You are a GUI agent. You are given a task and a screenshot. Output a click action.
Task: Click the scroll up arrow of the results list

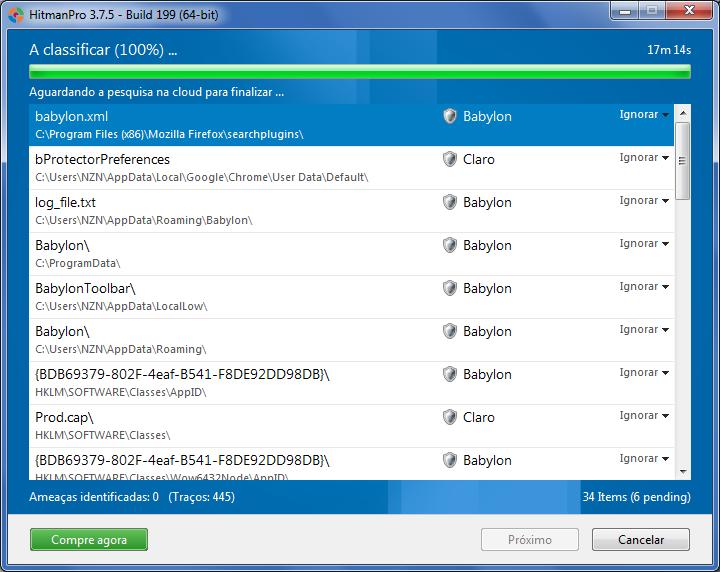[x=683, y=113]
